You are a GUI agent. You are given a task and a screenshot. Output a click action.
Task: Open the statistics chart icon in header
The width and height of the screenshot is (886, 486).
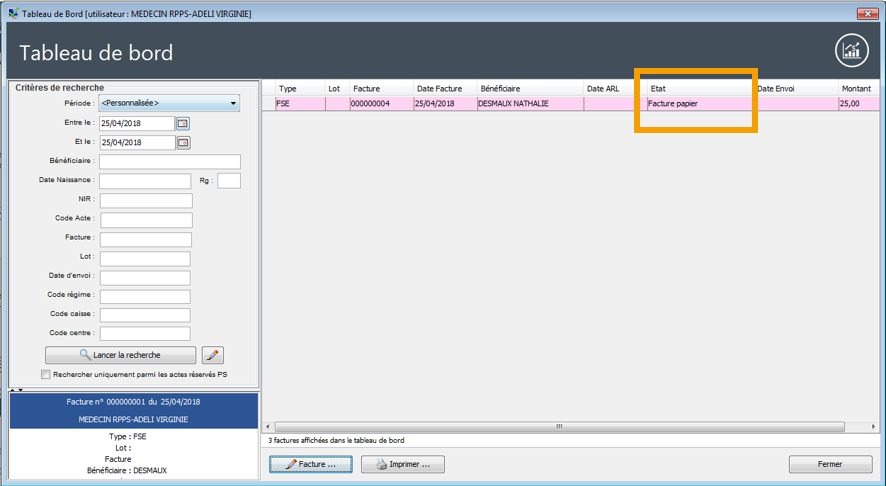[x=851, y=52]
